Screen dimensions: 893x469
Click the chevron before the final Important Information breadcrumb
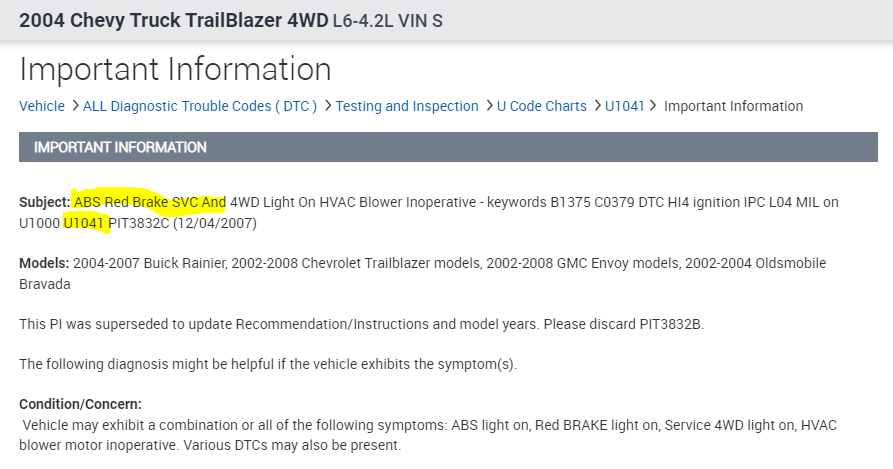coord(654,106)
